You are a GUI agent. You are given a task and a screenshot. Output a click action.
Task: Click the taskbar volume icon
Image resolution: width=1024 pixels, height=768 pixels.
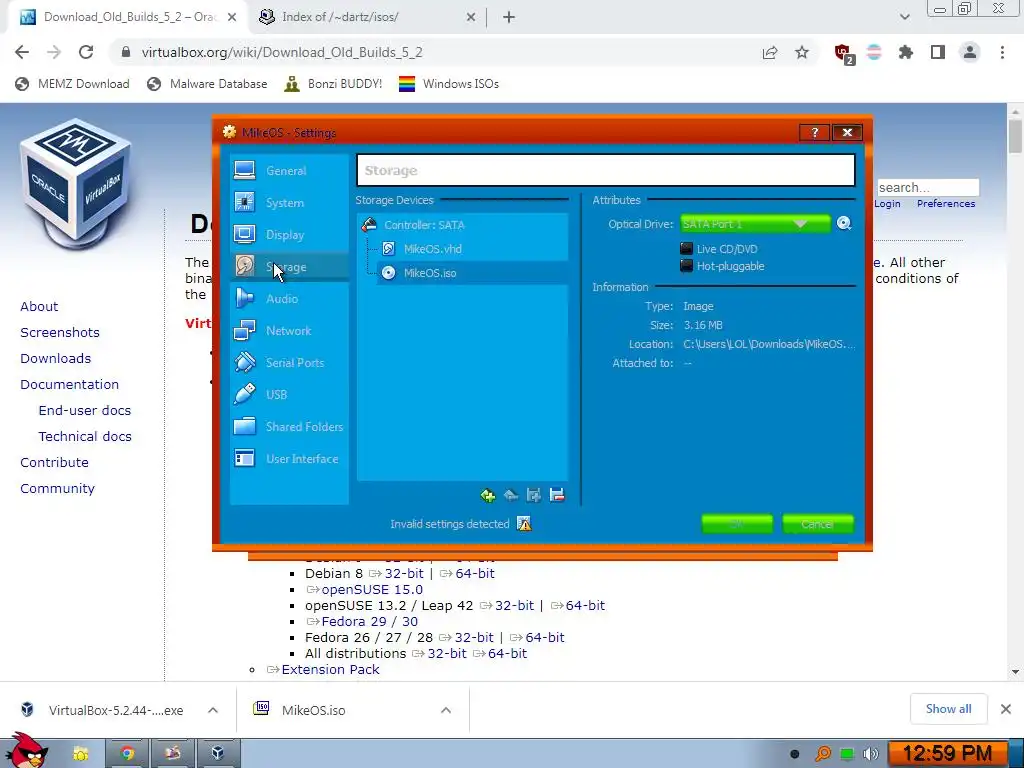[870, 754]
